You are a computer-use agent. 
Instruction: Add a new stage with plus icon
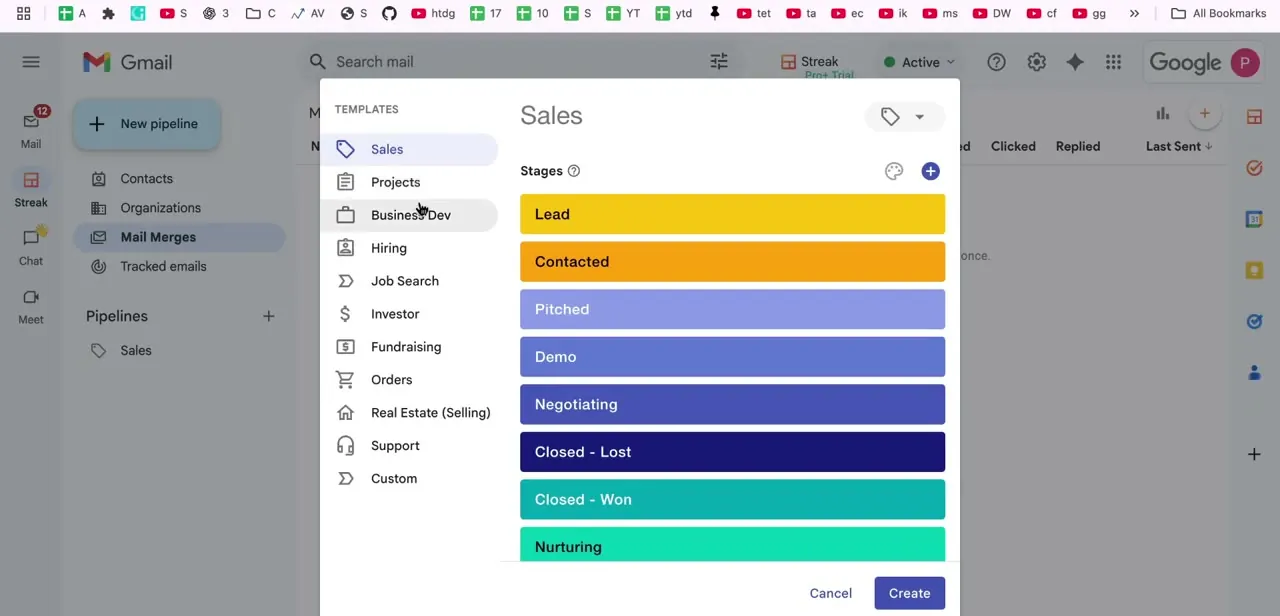click(930, 171)
